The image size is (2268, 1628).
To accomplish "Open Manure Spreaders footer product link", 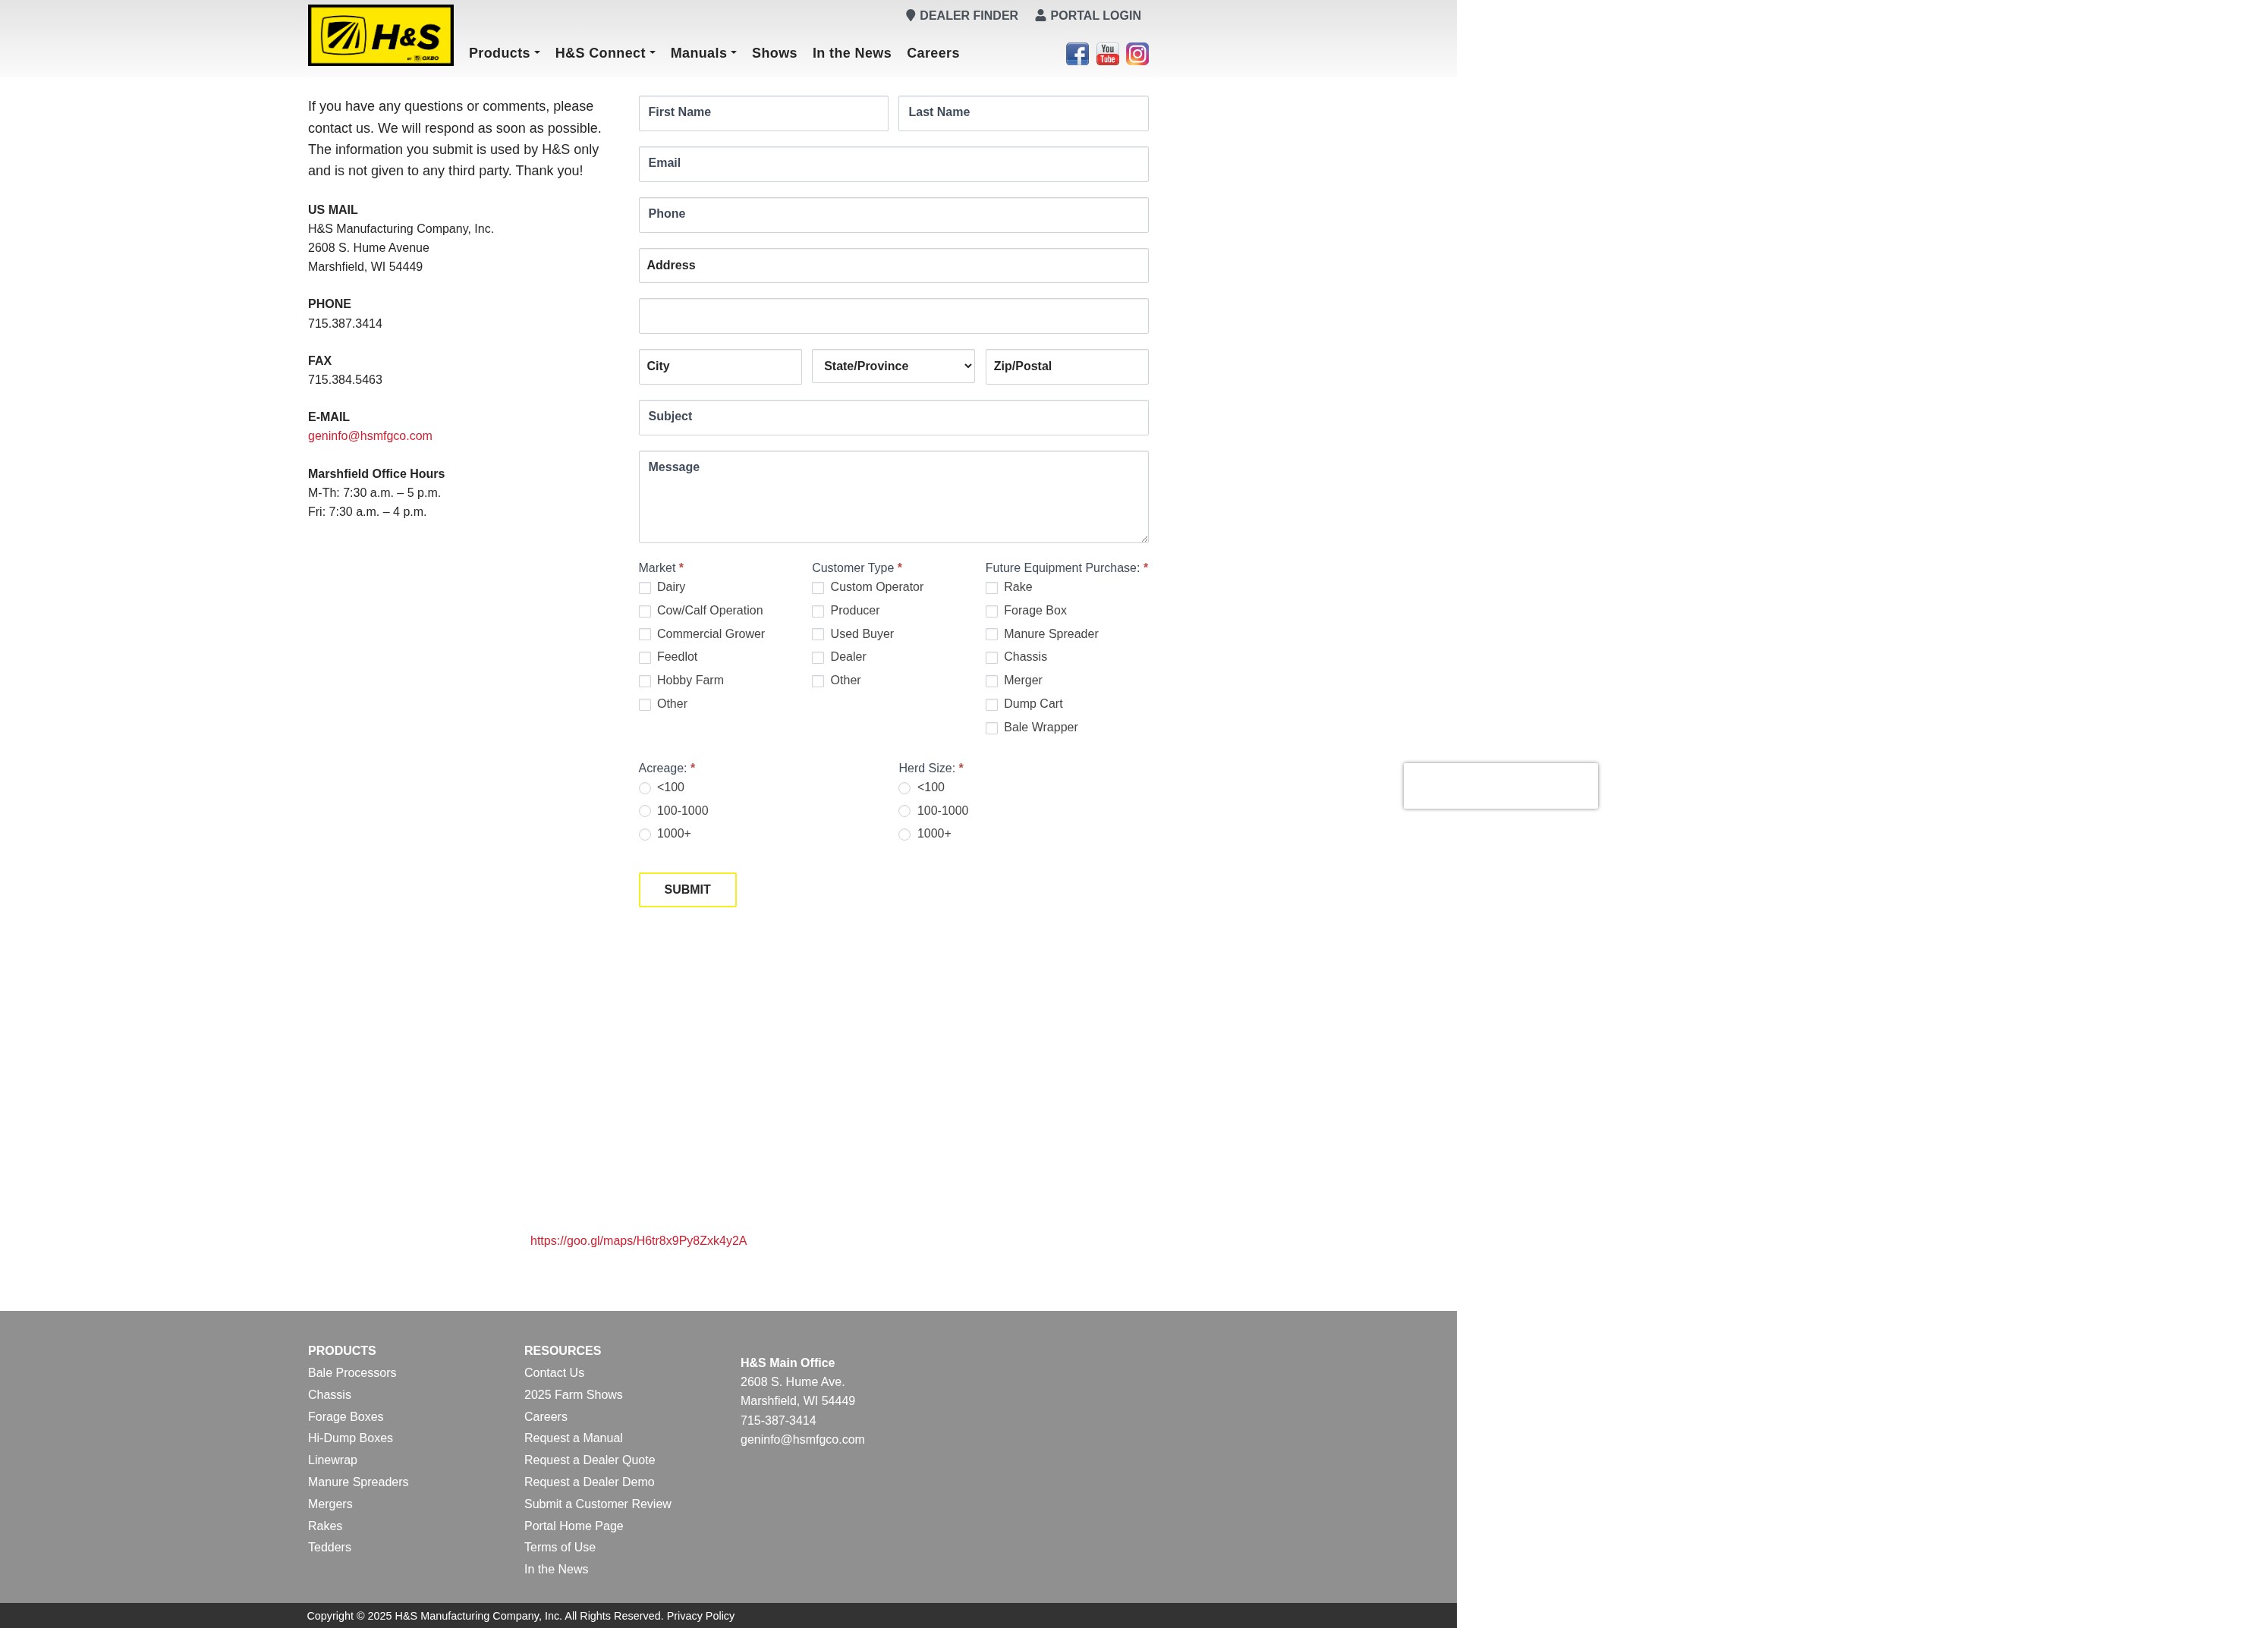I will point(358,1482).
